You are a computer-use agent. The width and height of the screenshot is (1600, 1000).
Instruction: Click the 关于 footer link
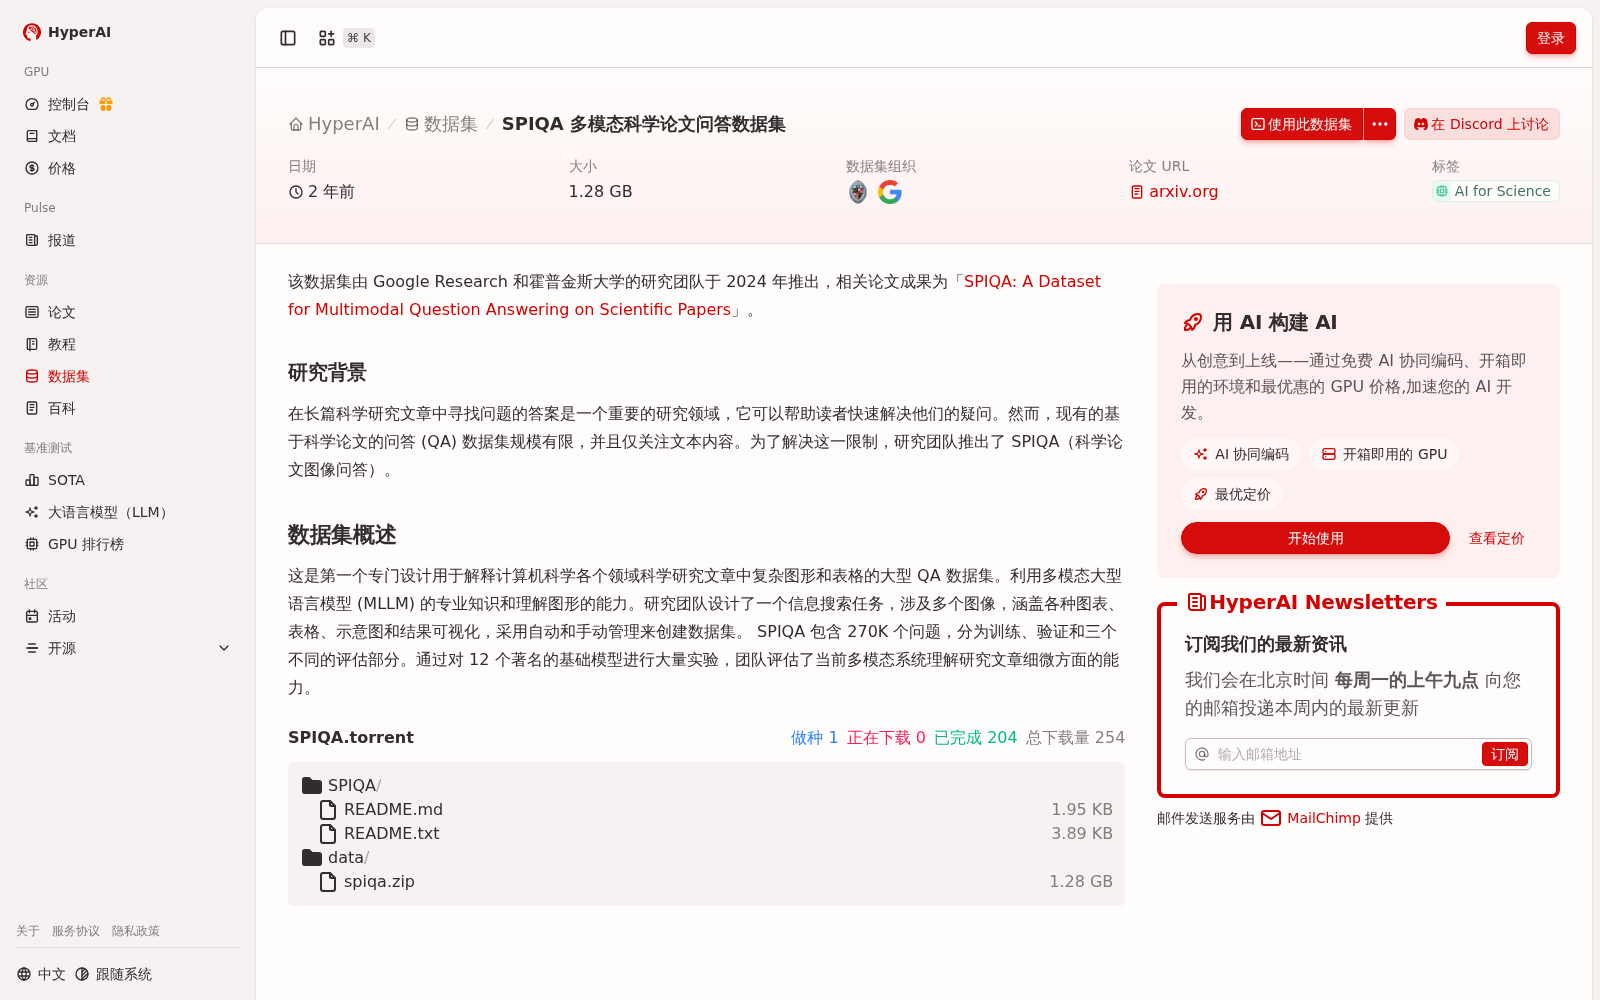pos(28,931)
